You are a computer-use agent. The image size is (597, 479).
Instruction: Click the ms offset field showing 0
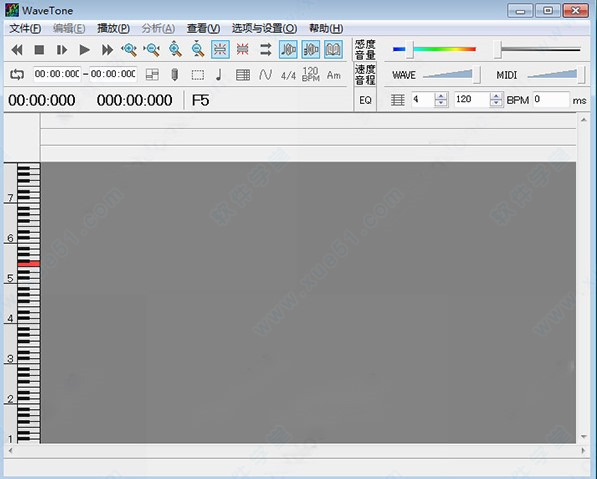[551, 99]
